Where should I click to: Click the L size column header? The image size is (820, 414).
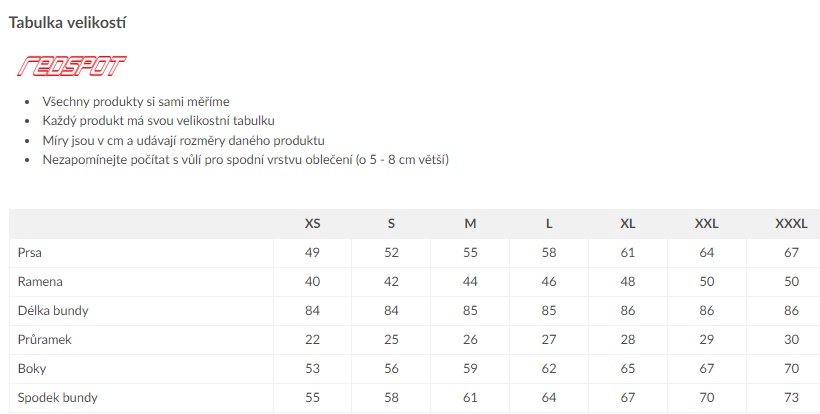(x=549, y=224)
